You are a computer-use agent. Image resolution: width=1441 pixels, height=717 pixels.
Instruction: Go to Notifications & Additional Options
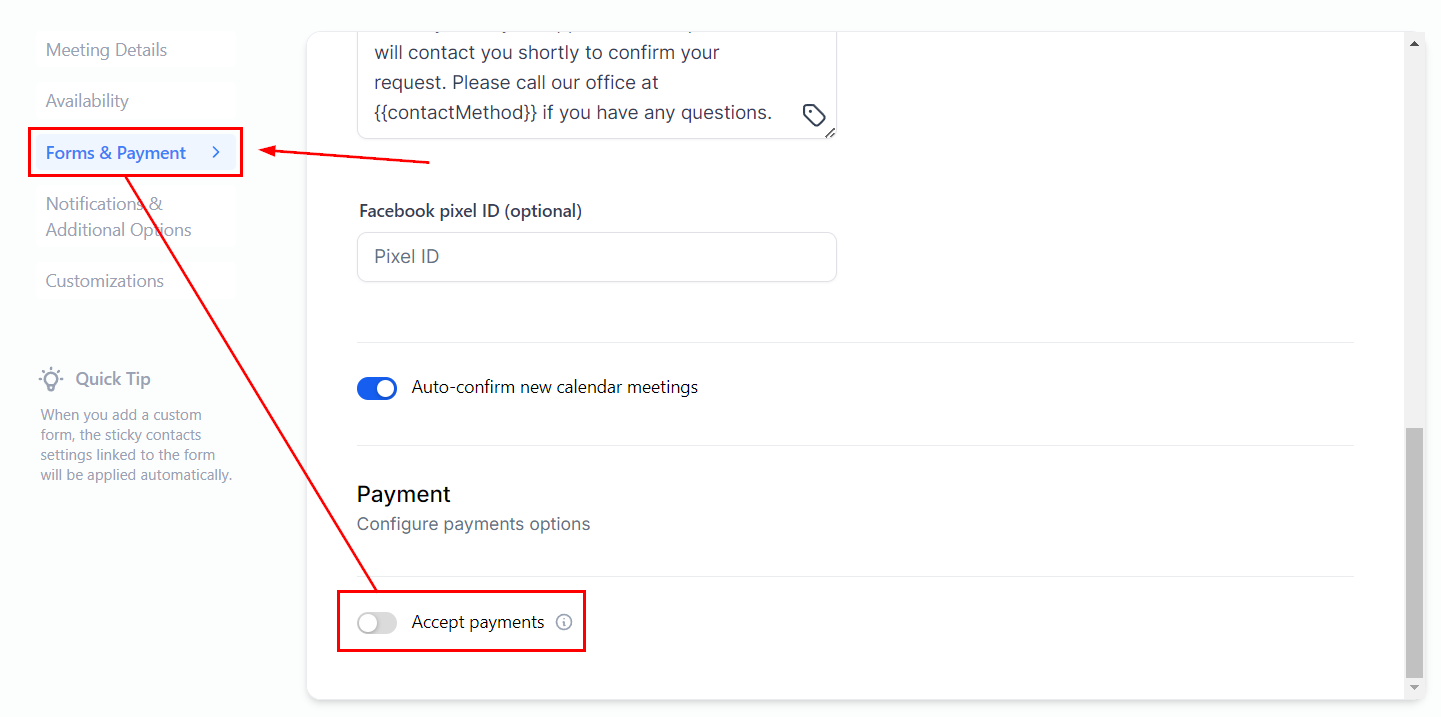[x=118, y=217]
